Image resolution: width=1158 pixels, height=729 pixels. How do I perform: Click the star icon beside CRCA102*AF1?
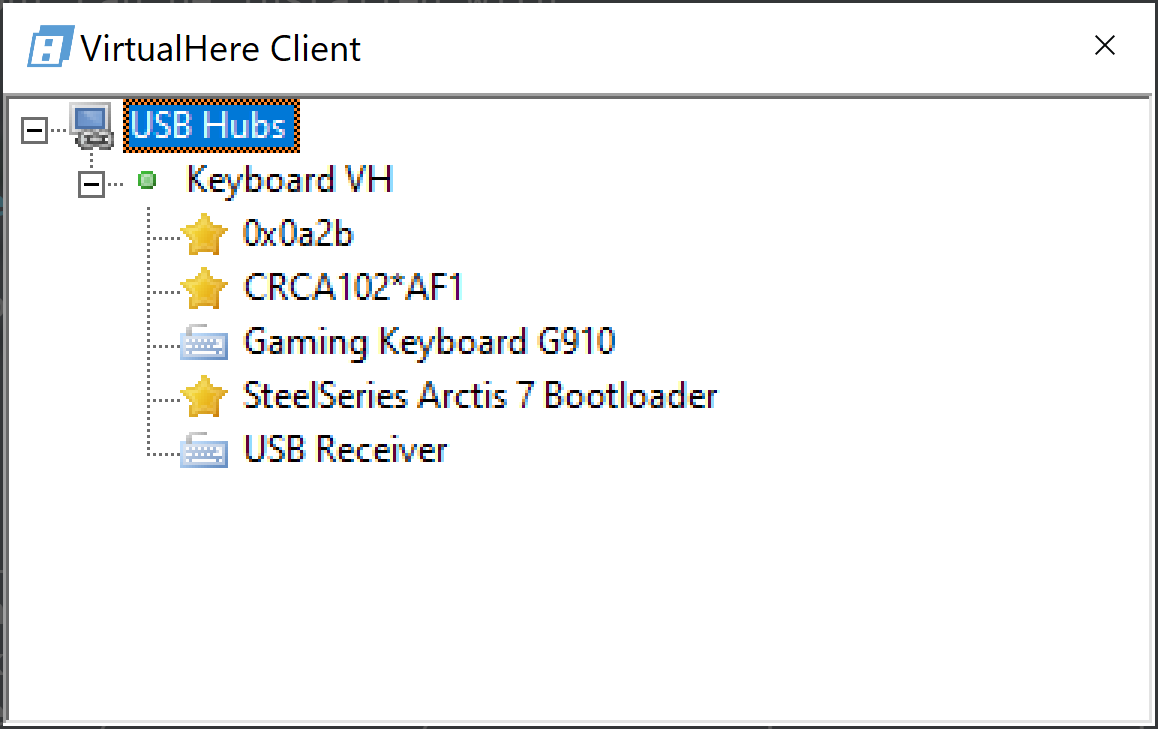coord(203,289)
